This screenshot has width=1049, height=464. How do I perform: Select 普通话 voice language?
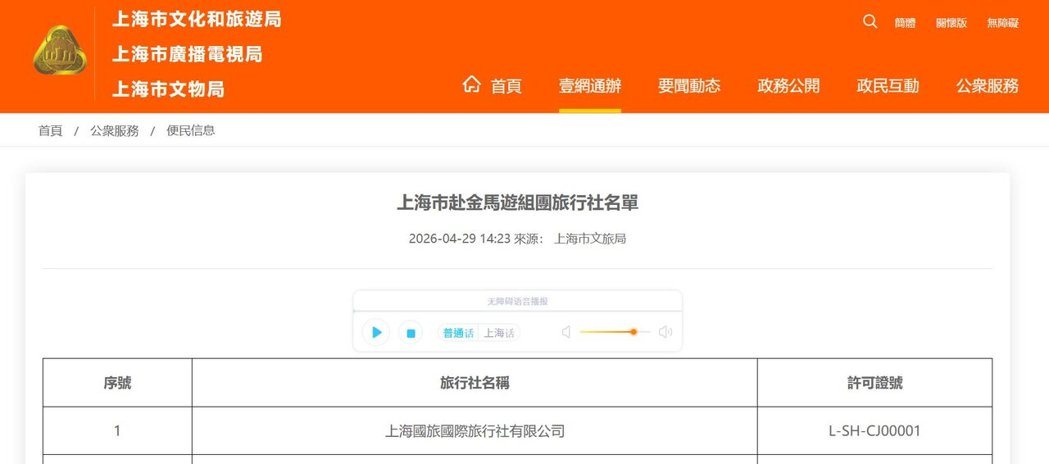[x=458, y=333]
